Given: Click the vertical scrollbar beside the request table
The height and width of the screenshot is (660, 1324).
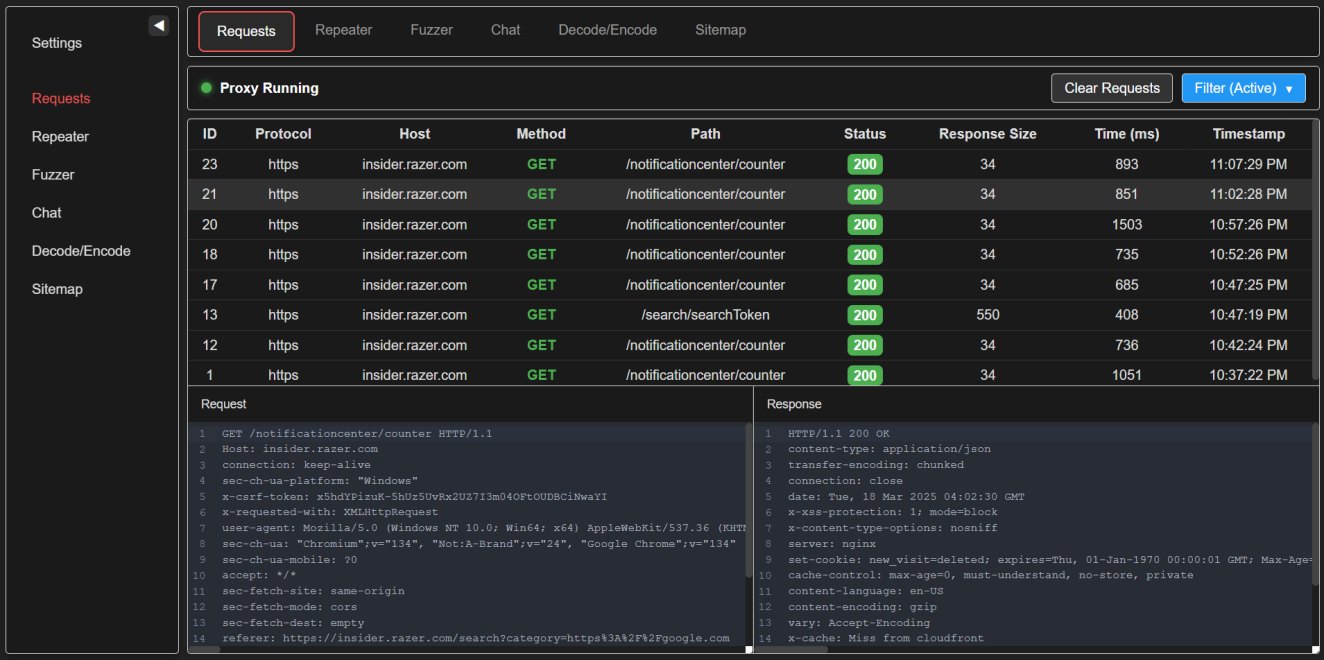Looking at the screenshot, I should click(x=1316, y=250).
